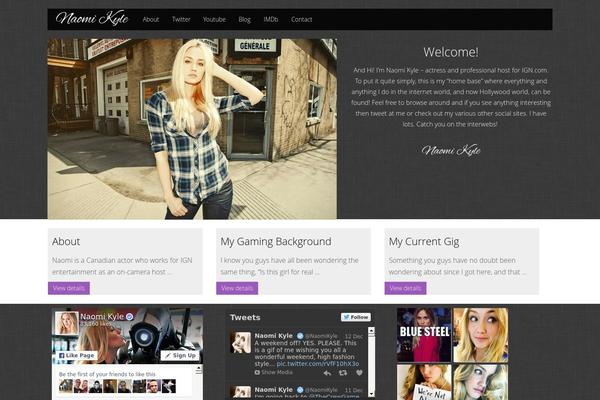Viewport: 600px width, 400px height.
Task: Click the Naomi Kyle logo in the navbar
Action: [x=92, y=18]
